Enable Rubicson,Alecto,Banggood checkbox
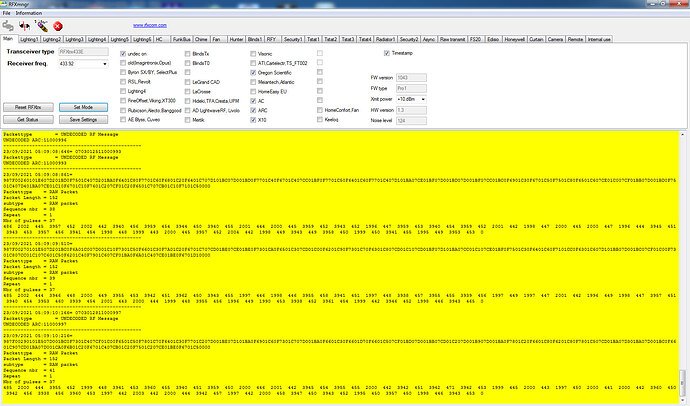 (x=123, y=110)
